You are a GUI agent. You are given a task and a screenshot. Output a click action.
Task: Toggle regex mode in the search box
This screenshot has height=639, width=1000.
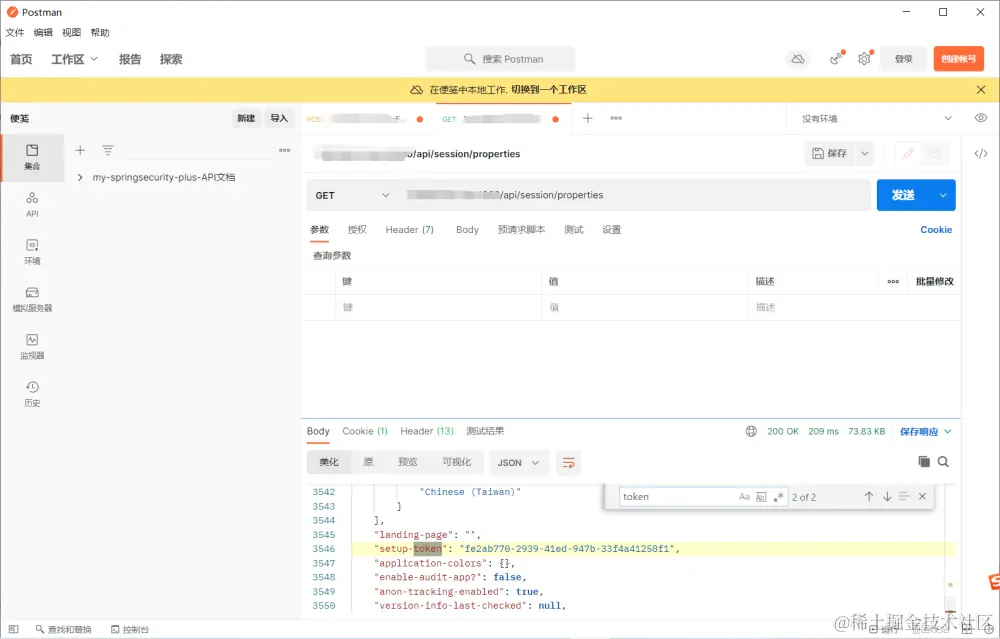coord(778,497)
